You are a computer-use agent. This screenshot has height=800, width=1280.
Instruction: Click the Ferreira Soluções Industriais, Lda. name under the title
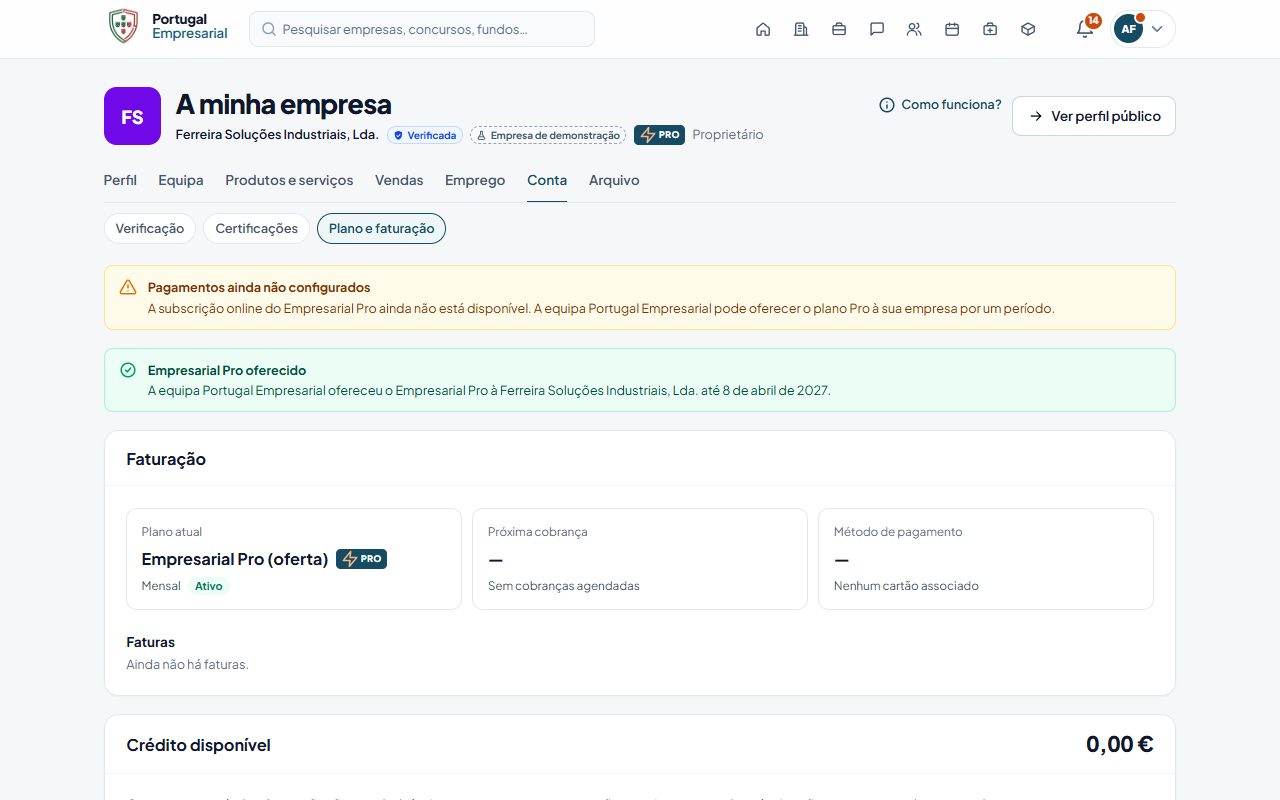[277, 134]
